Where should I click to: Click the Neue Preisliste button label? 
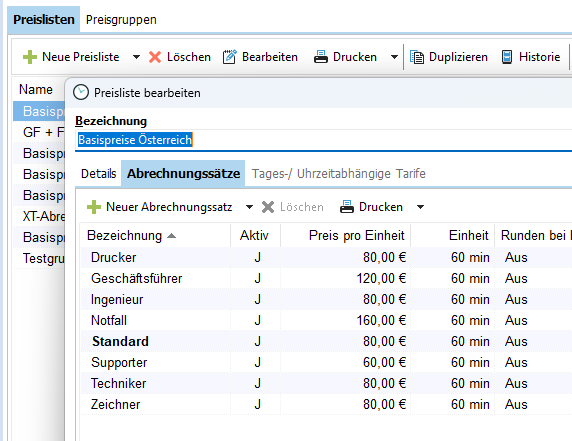click(x=81, y=57)
